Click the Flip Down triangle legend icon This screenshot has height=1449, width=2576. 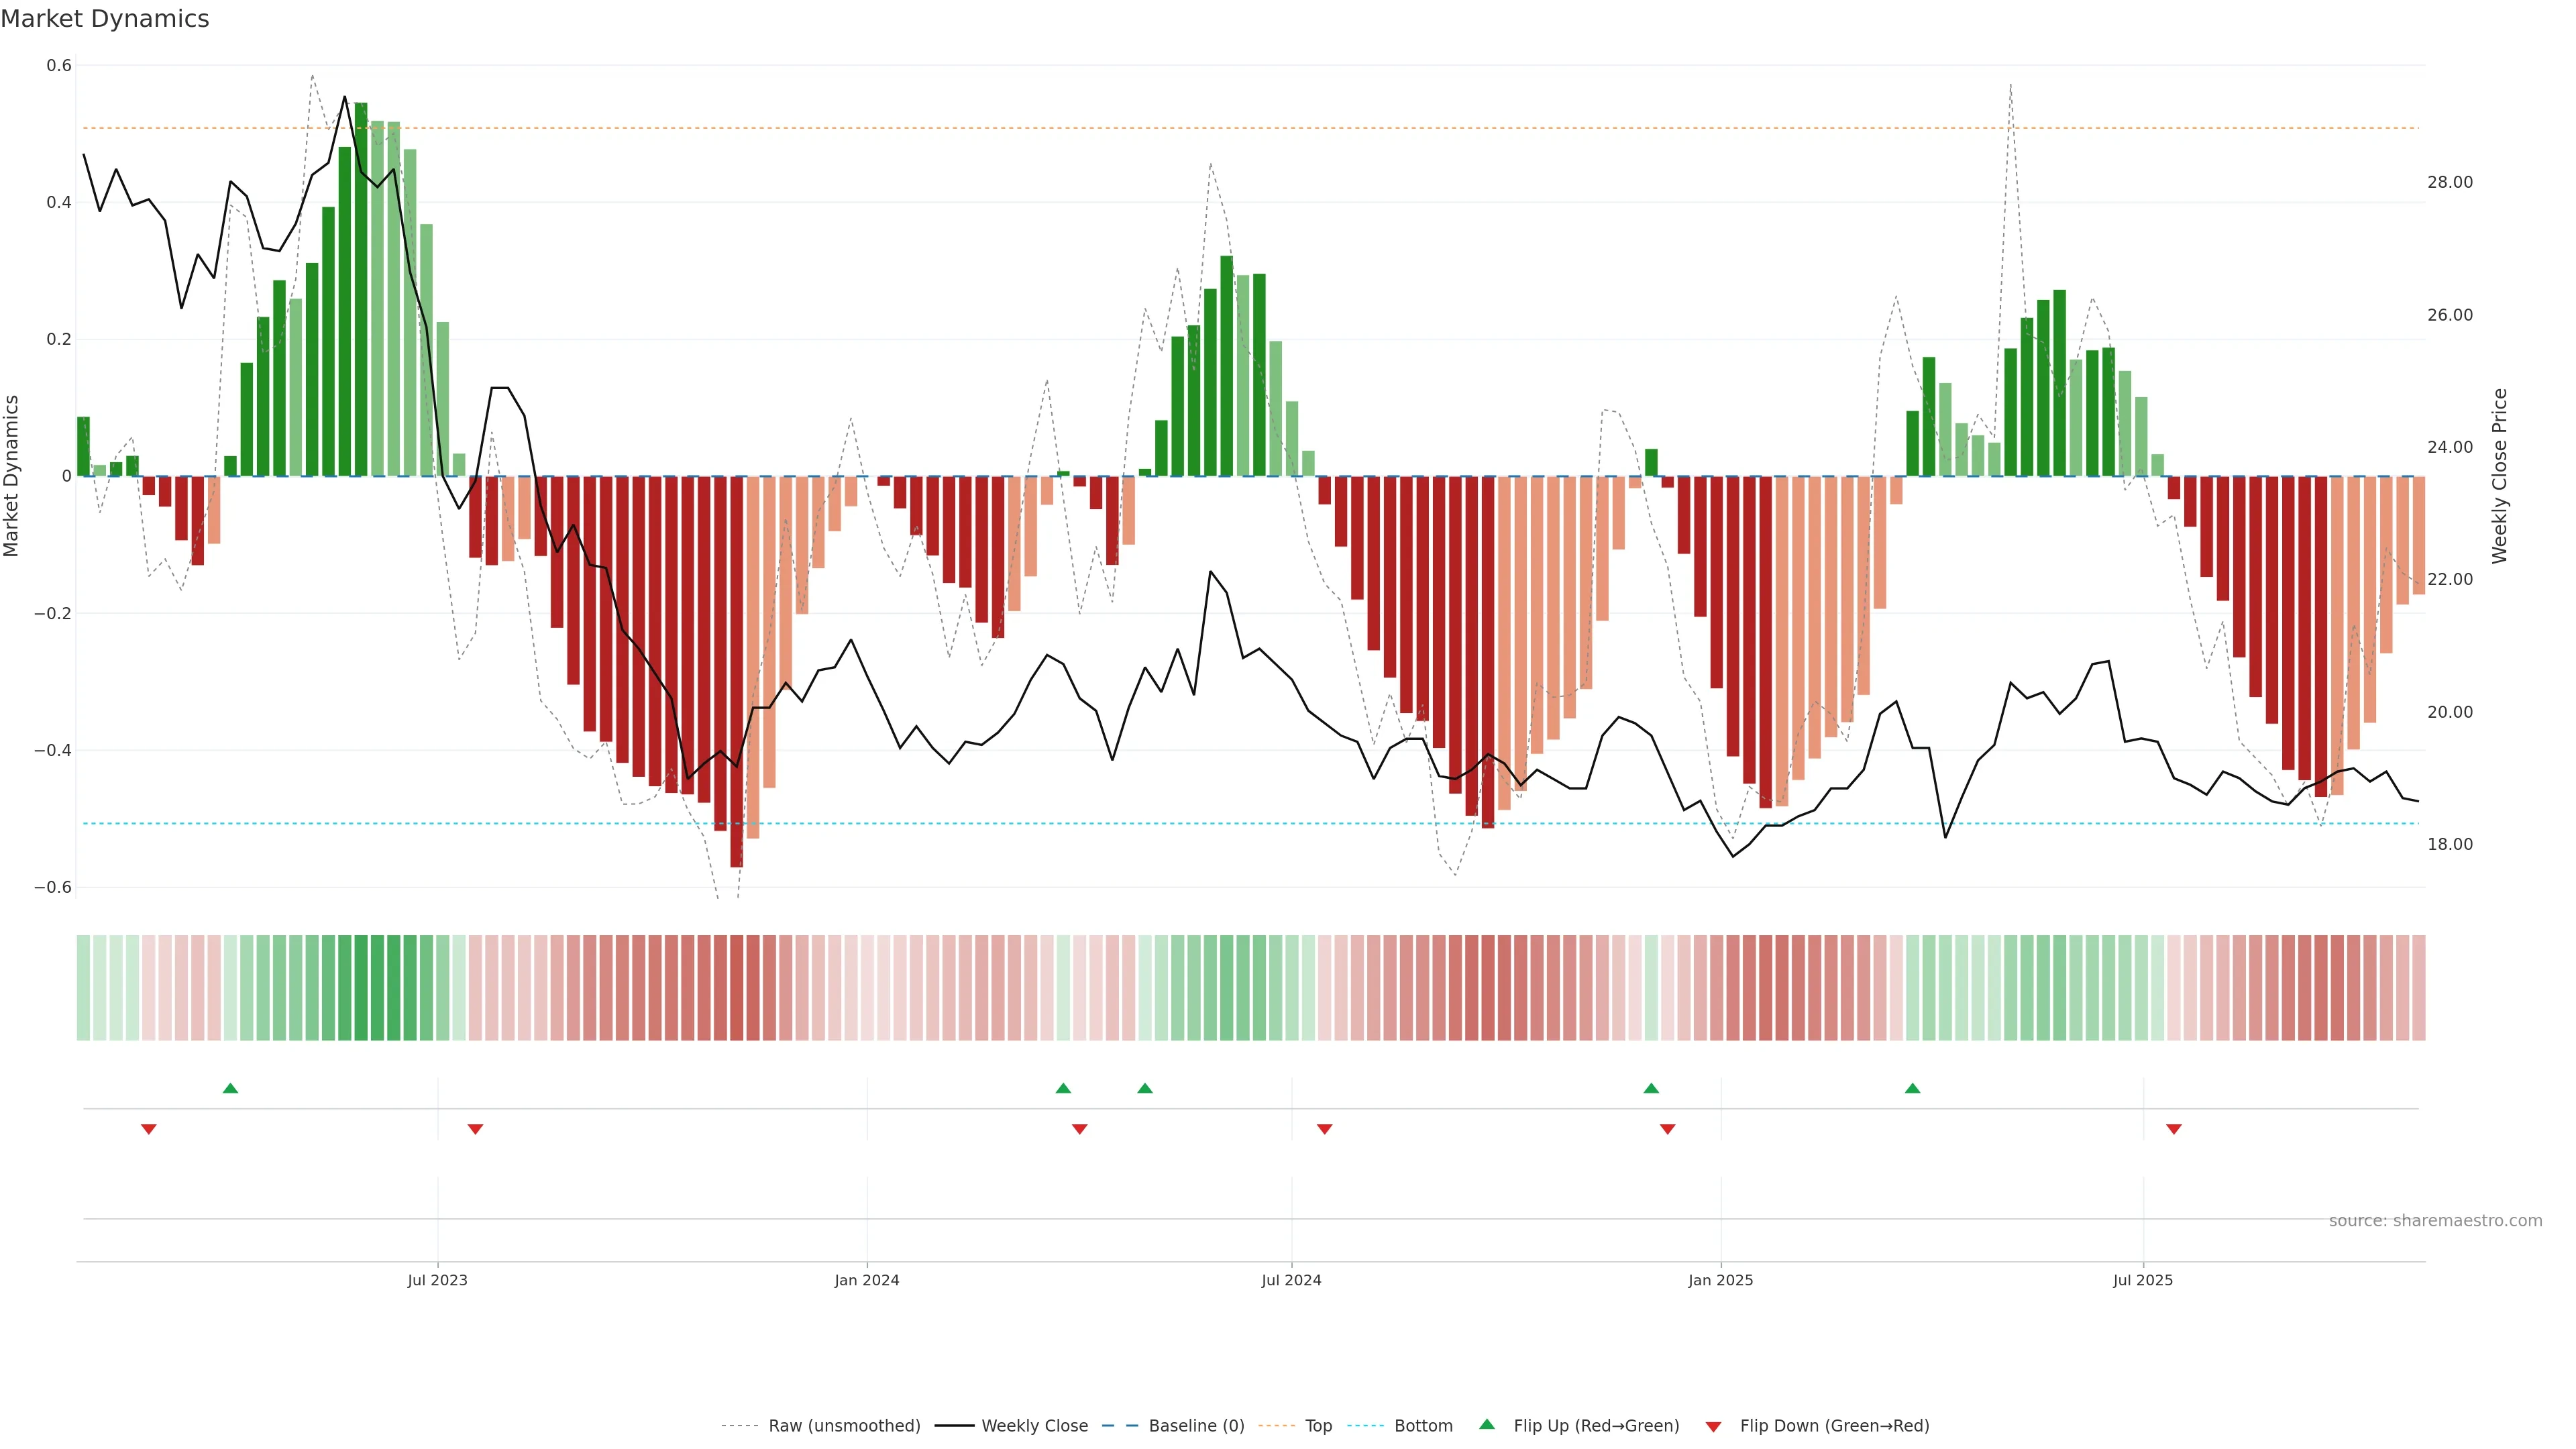(1713, 1427)
